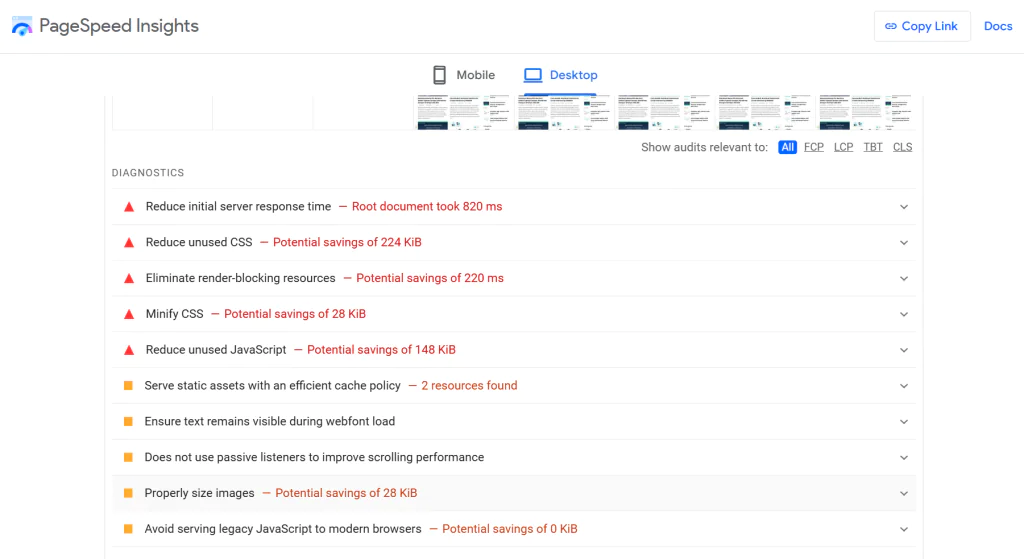
Task: Click 'Avoid serving legacy JavaScript' audit title
Action: pyautogui.click(x=283, y=530)
